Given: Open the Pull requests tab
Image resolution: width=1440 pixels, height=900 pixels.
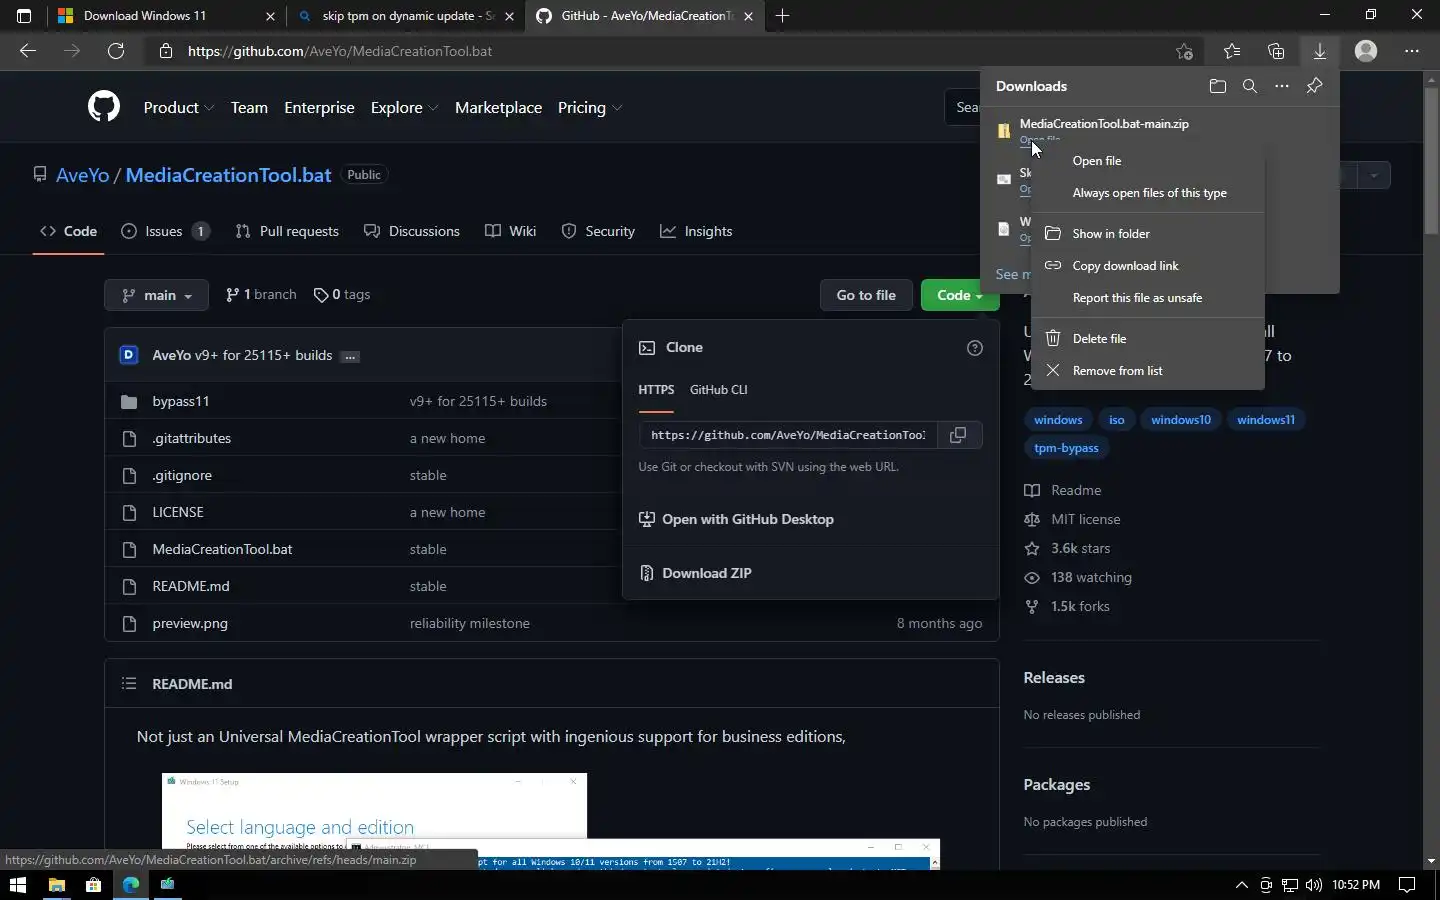Looking at the screenshot, I should 287,231.
